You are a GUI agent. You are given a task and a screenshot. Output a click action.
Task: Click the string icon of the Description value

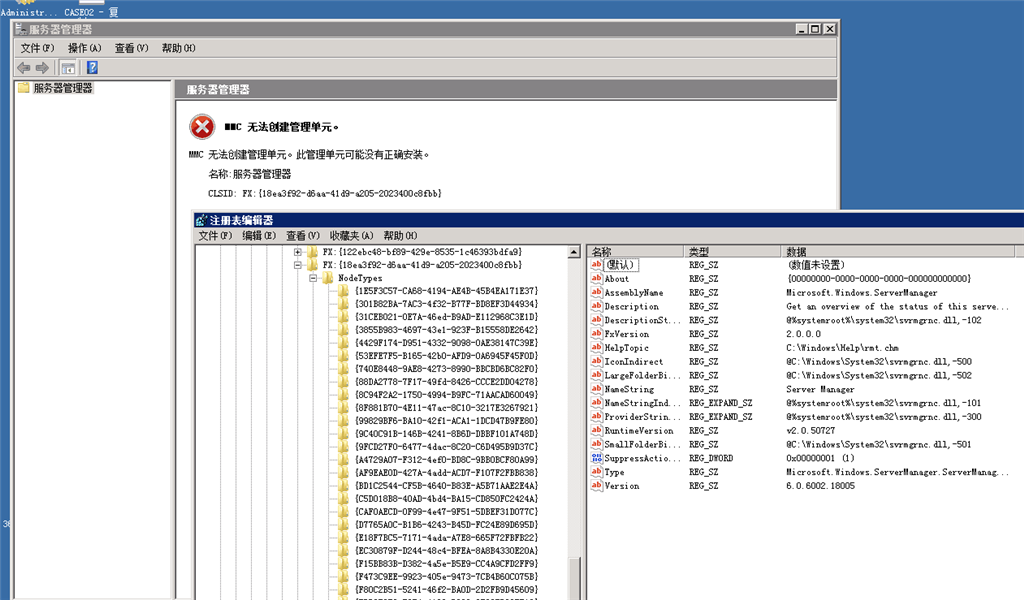[x=596, y=306]
